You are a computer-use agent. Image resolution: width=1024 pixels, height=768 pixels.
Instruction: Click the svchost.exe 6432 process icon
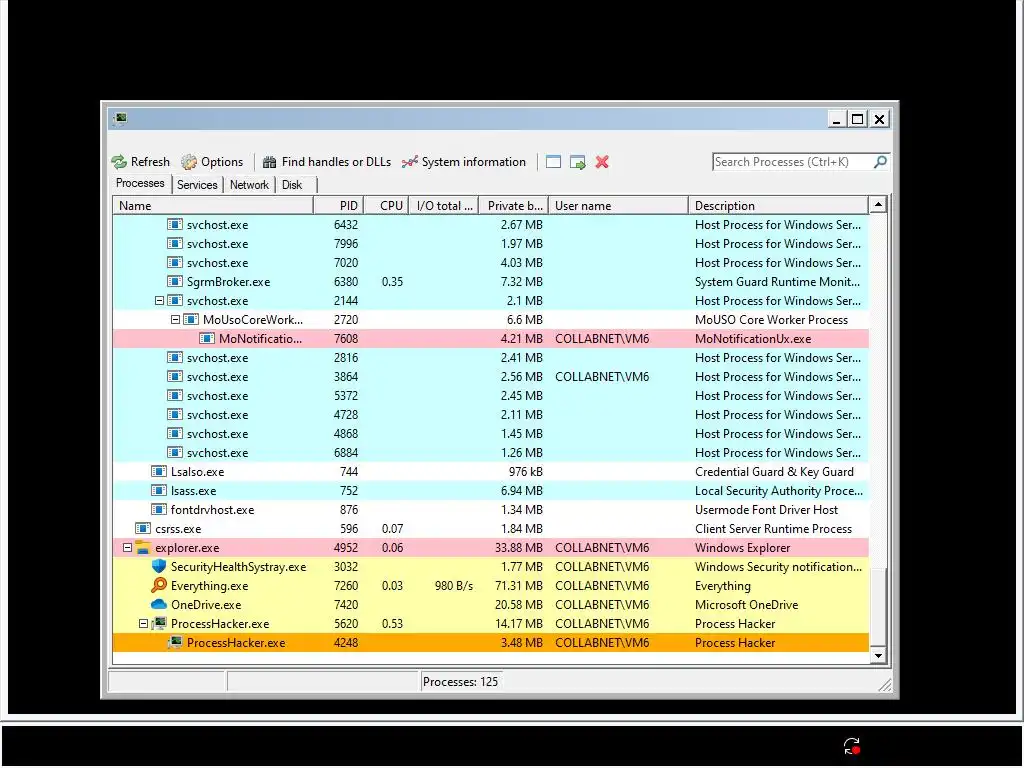pyautogui.click(x=174, y=225)
